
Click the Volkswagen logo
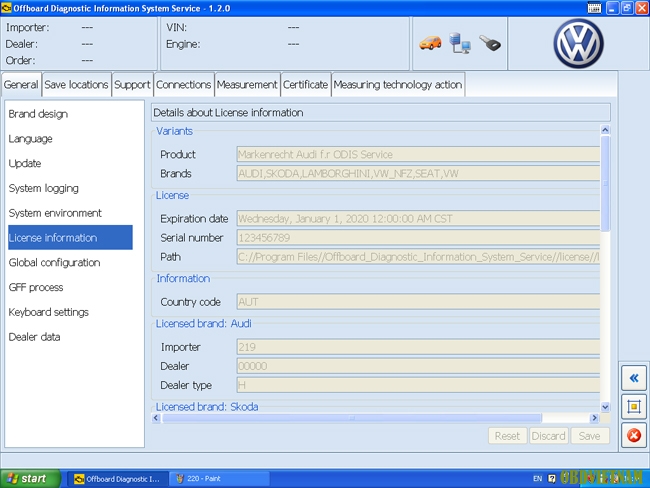tap(578, 44)
